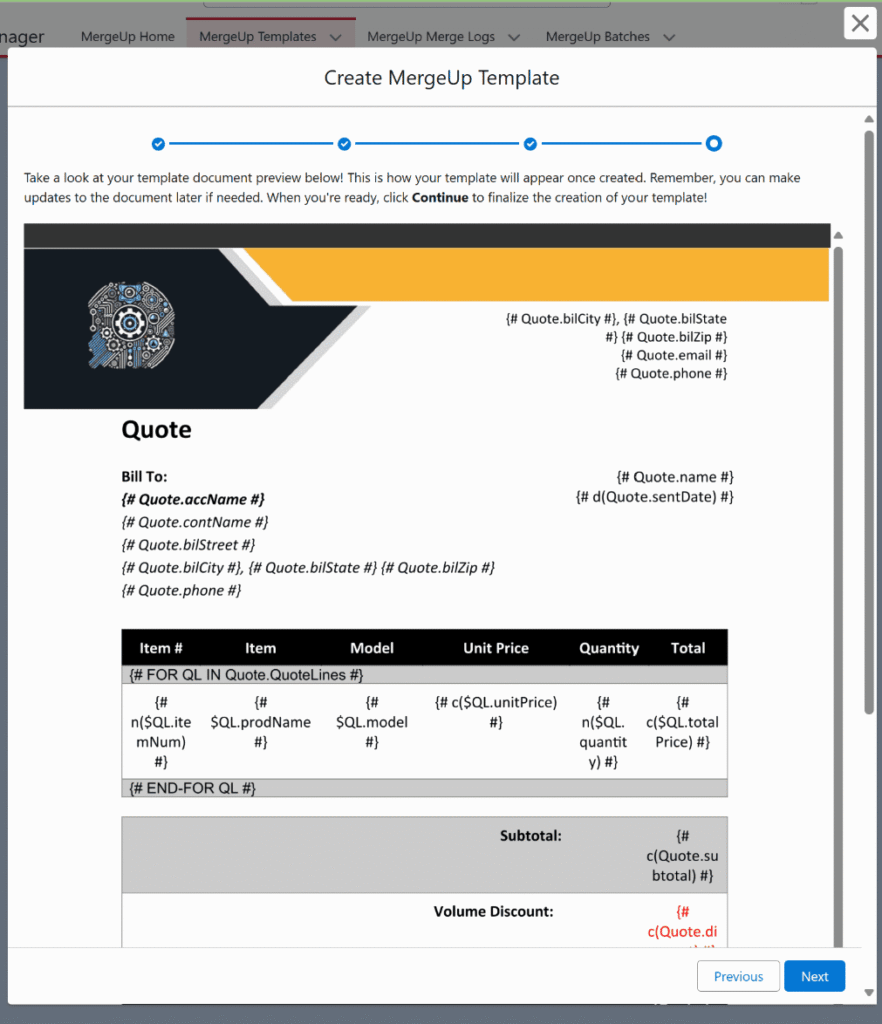Click the Next button to continue

[814, 976]
